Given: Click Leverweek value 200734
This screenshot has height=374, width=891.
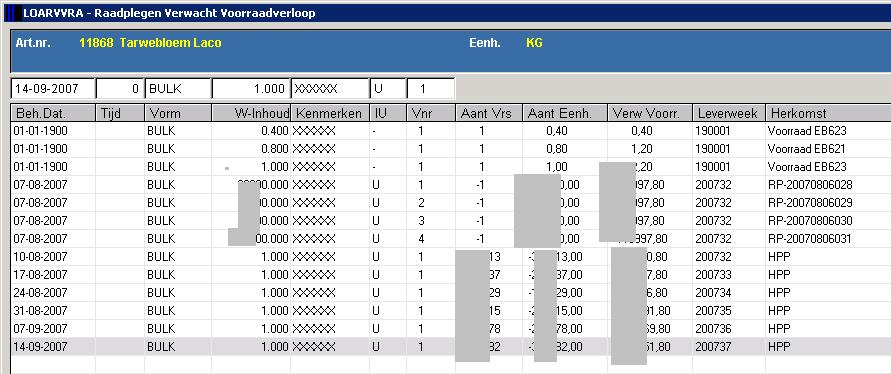Looking at the screenshot, I should [713, 293].
